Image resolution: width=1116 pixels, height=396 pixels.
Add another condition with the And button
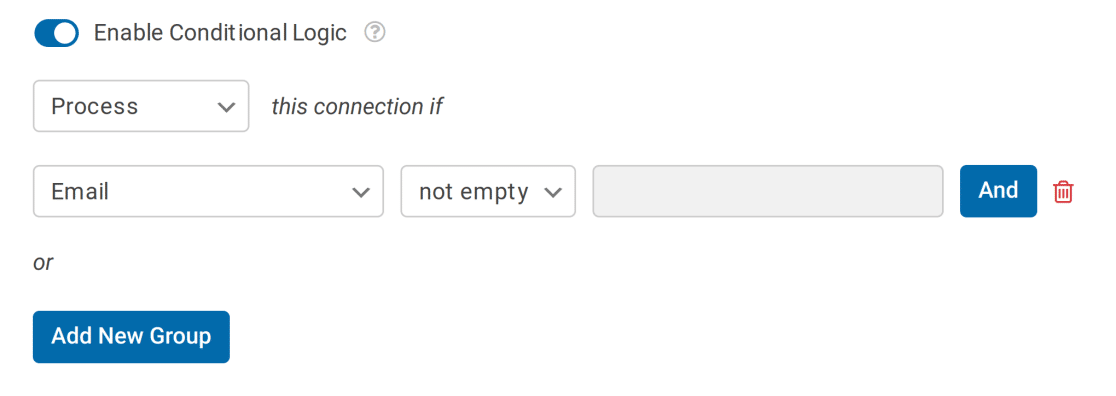pos(999,191)
